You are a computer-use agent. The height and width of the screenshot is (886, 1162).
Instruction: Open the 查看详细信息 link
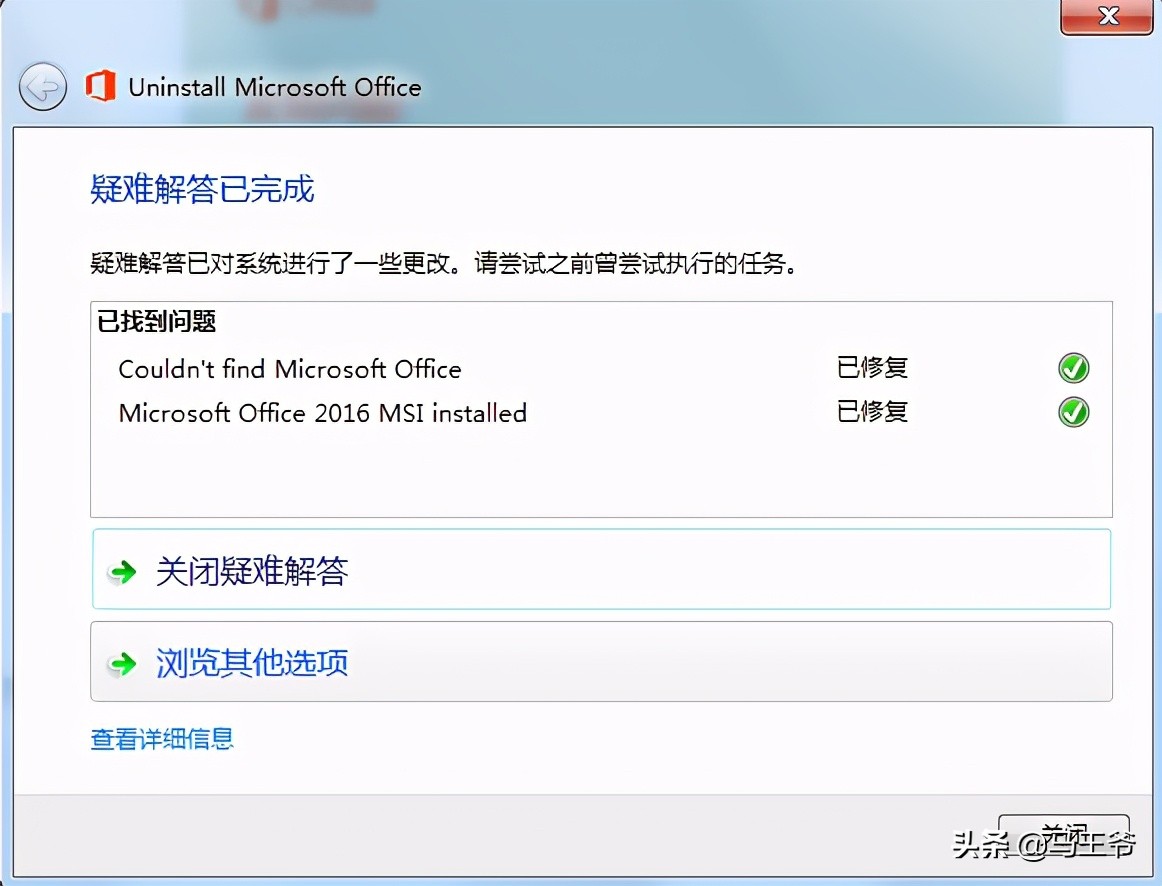coord(162,739)
